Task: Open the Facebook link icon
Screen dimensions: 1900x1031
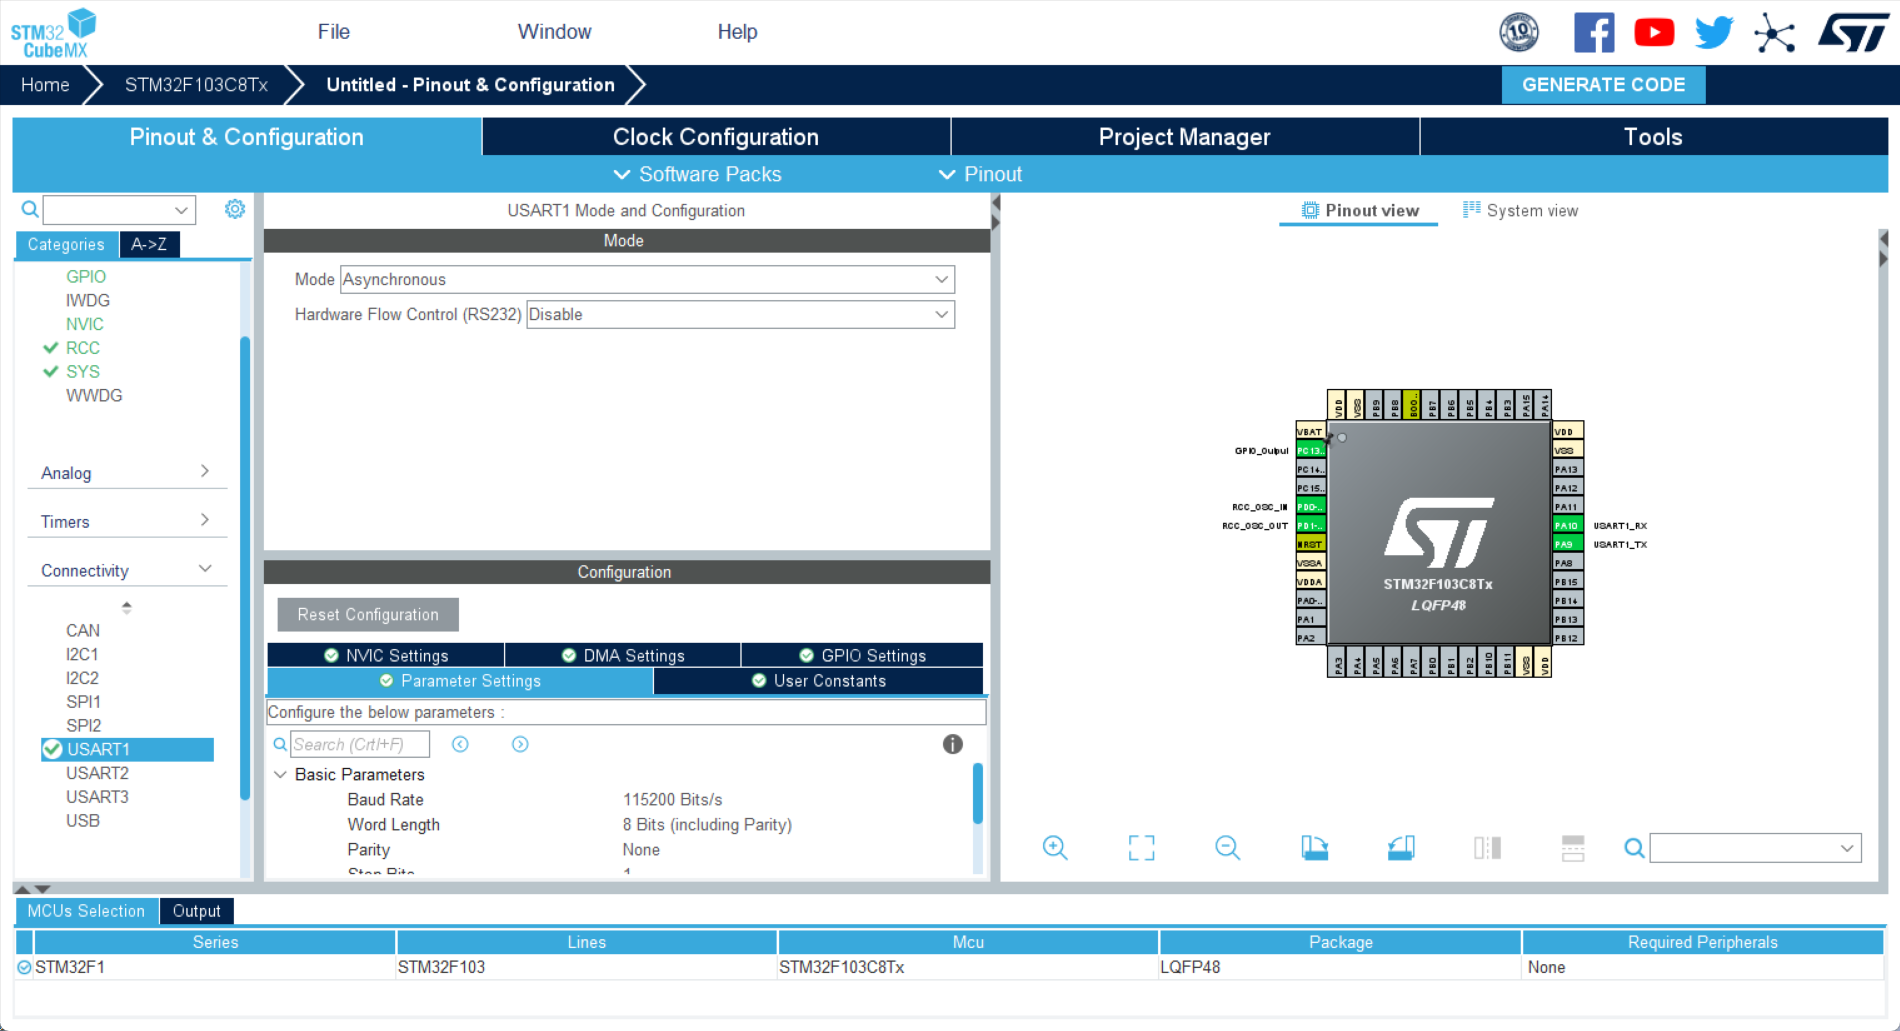Action: coord(1594,32)
